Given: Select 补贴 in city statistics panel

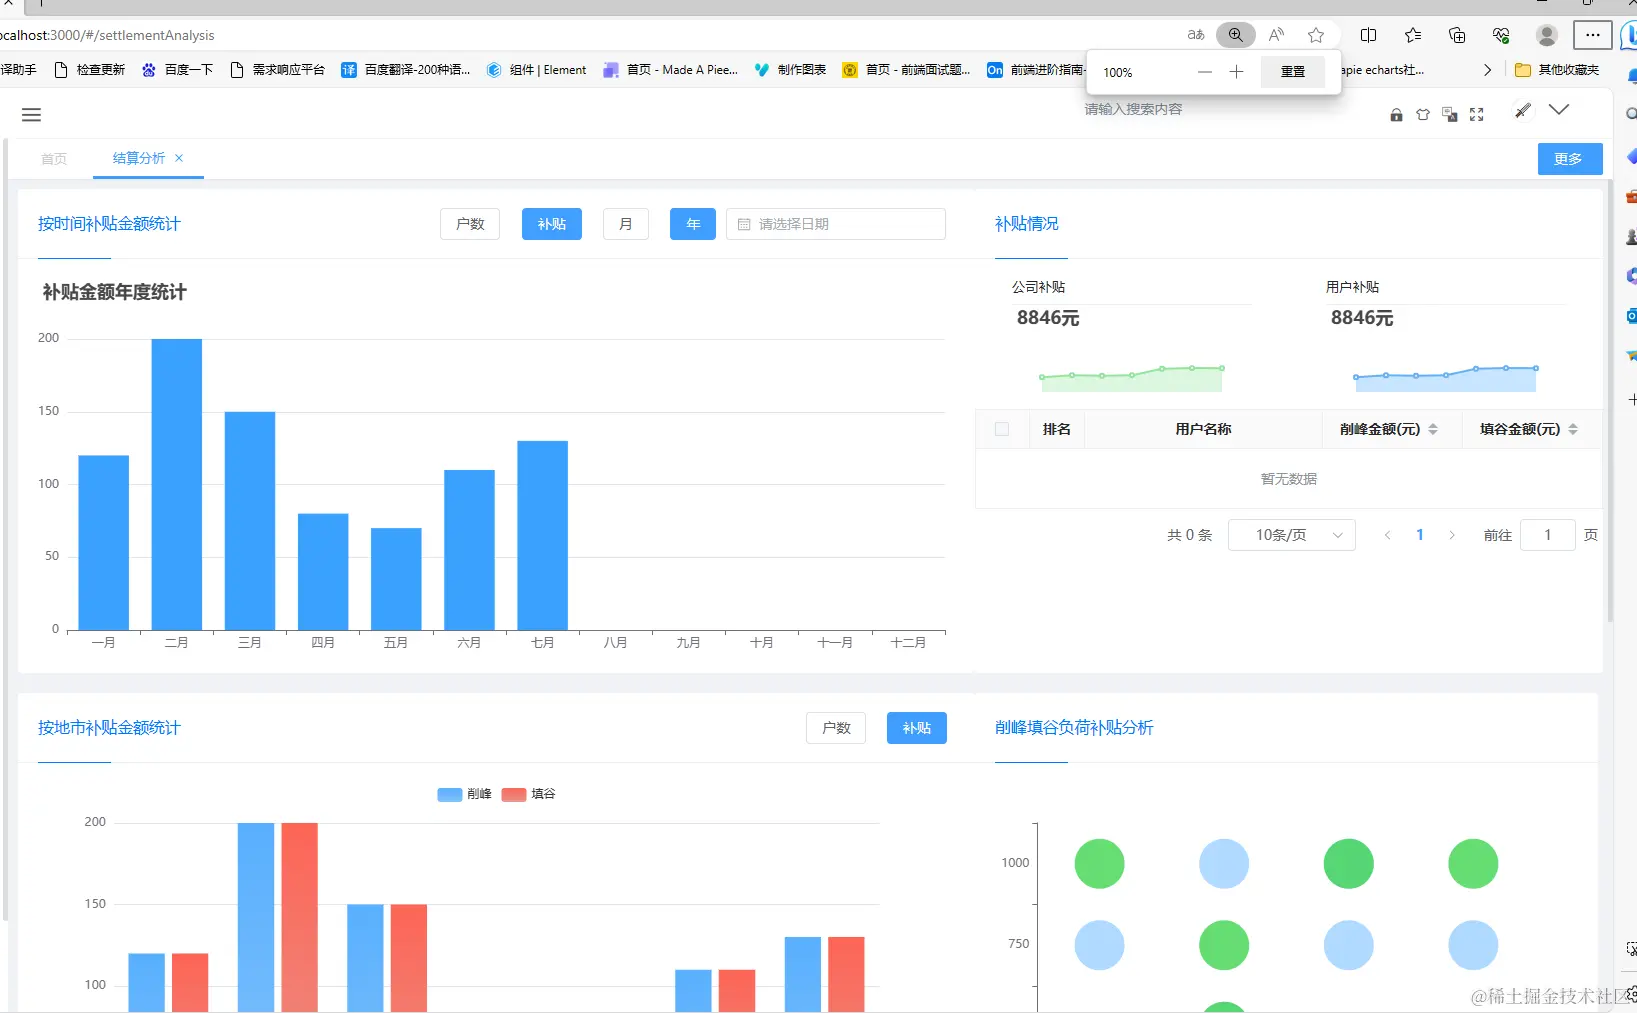Looking at the screenshot, I should (x=917, y=728).
